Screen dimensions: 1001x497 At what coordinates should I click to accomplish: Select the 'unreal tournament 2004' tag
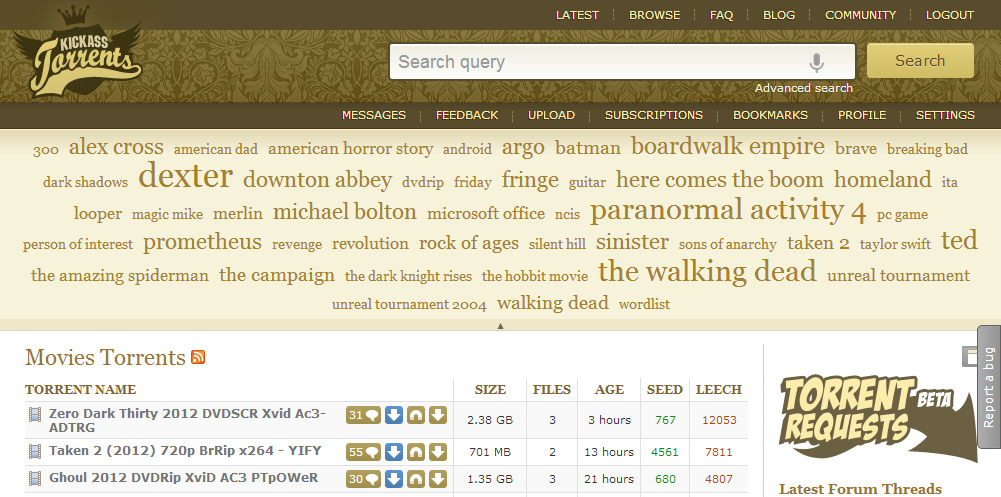coord(409,304)
